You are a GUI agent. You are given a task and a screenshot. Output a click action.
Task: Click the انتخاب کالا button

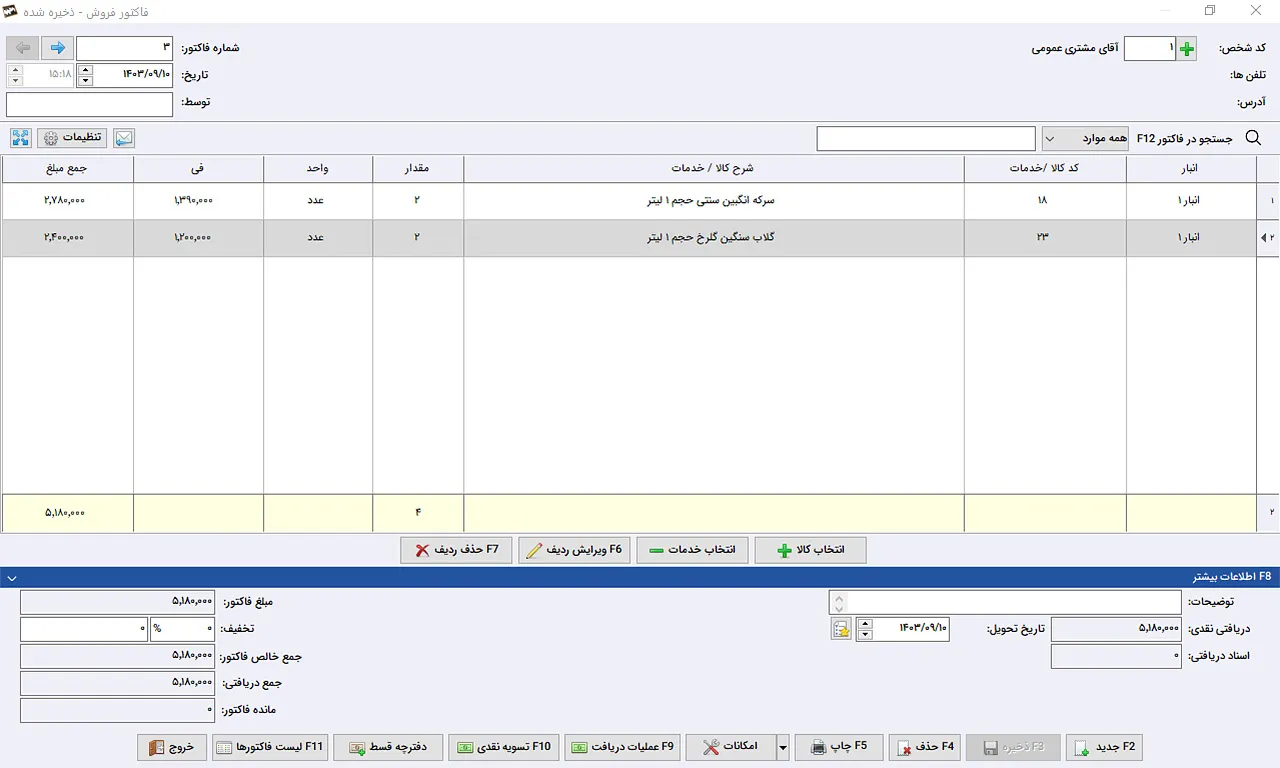coord(810,551)
